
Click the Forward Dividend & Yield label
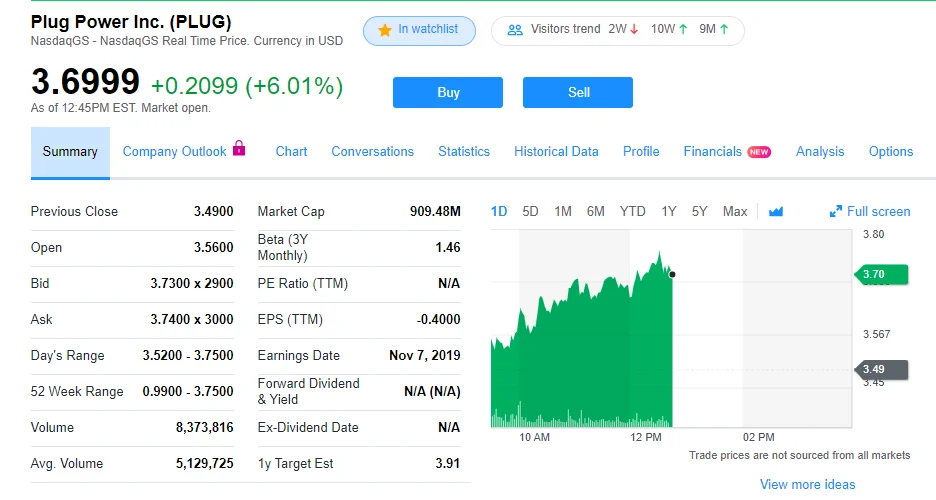click(x=309, y=391)
